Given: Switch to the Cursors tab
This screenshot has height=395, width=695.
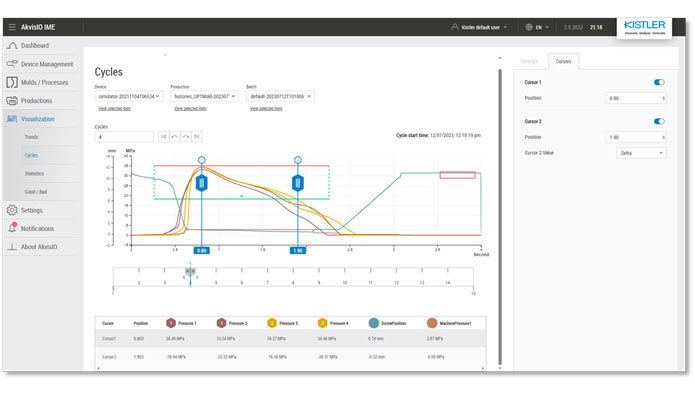Looking at the screenshot, I should (563, 62).
